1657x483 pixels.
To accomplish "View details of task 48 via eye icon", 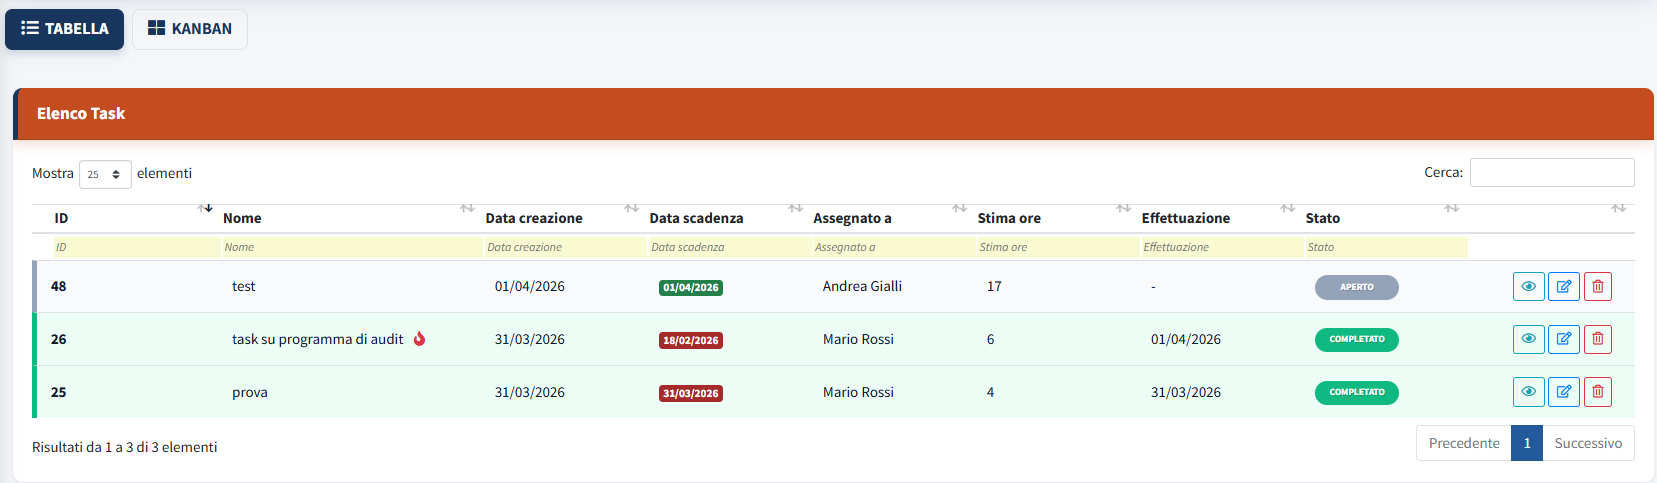I will (1528, 287).
